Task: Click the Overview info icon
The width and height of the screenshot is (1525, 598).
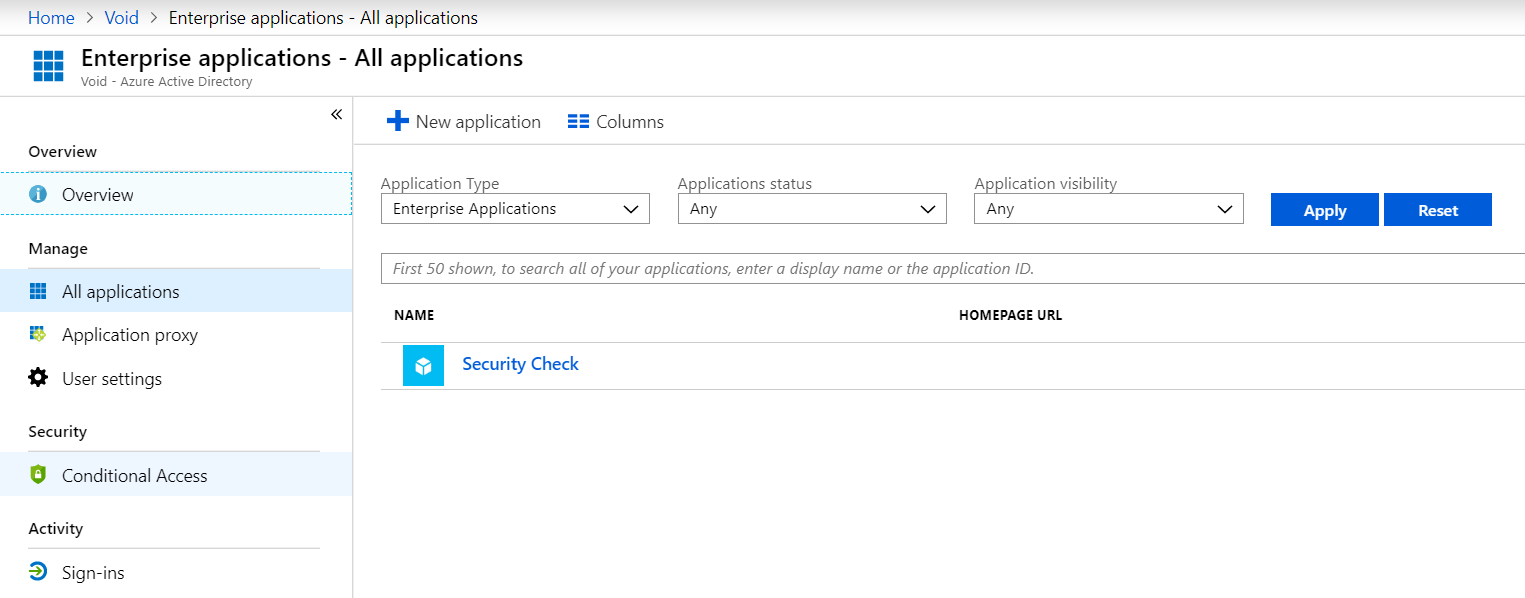Action: tap(38, 194)
